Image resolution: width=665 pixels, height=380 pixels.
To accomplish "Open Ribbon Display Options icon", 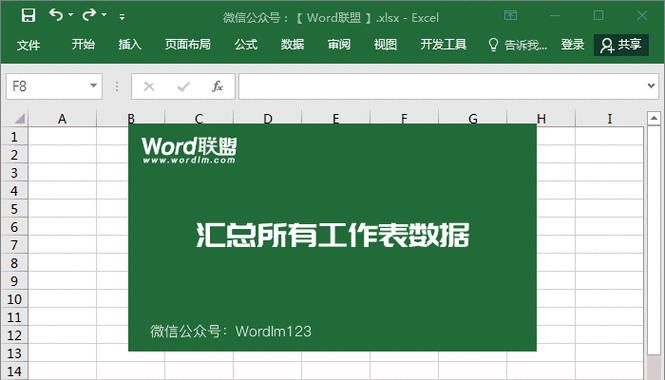I will click(x=510, y=16).
